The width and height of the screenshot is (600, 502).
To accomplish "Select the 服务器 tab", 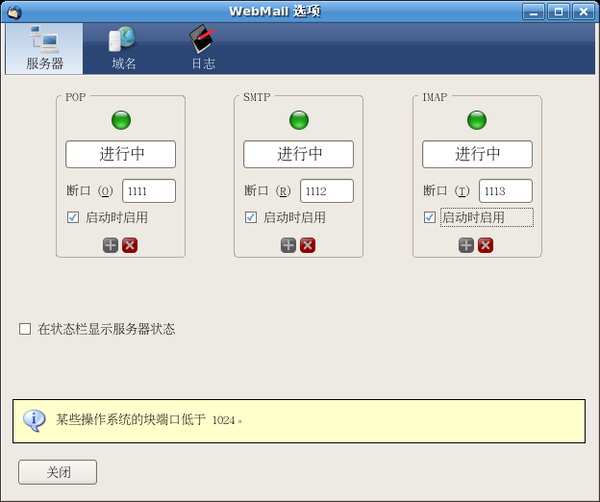I will [44, 48].
